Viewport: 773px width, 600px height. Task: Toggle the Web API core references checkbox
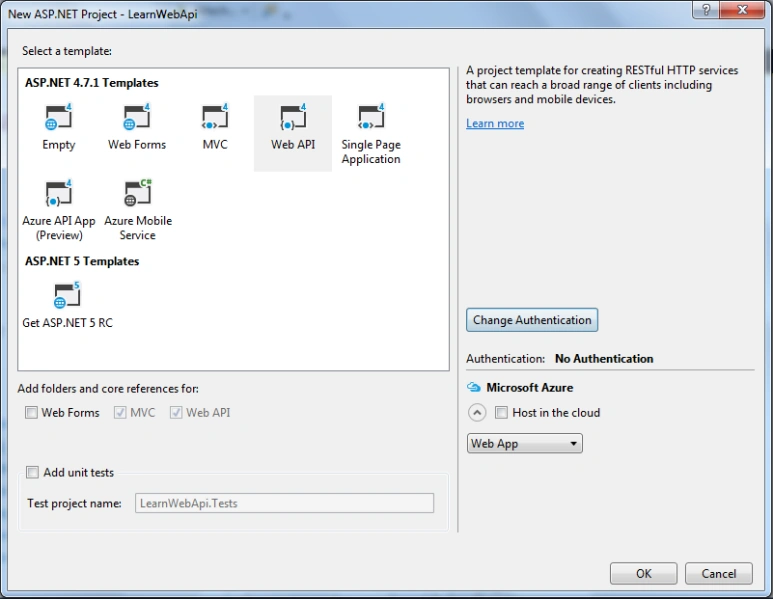coord(176,413)
